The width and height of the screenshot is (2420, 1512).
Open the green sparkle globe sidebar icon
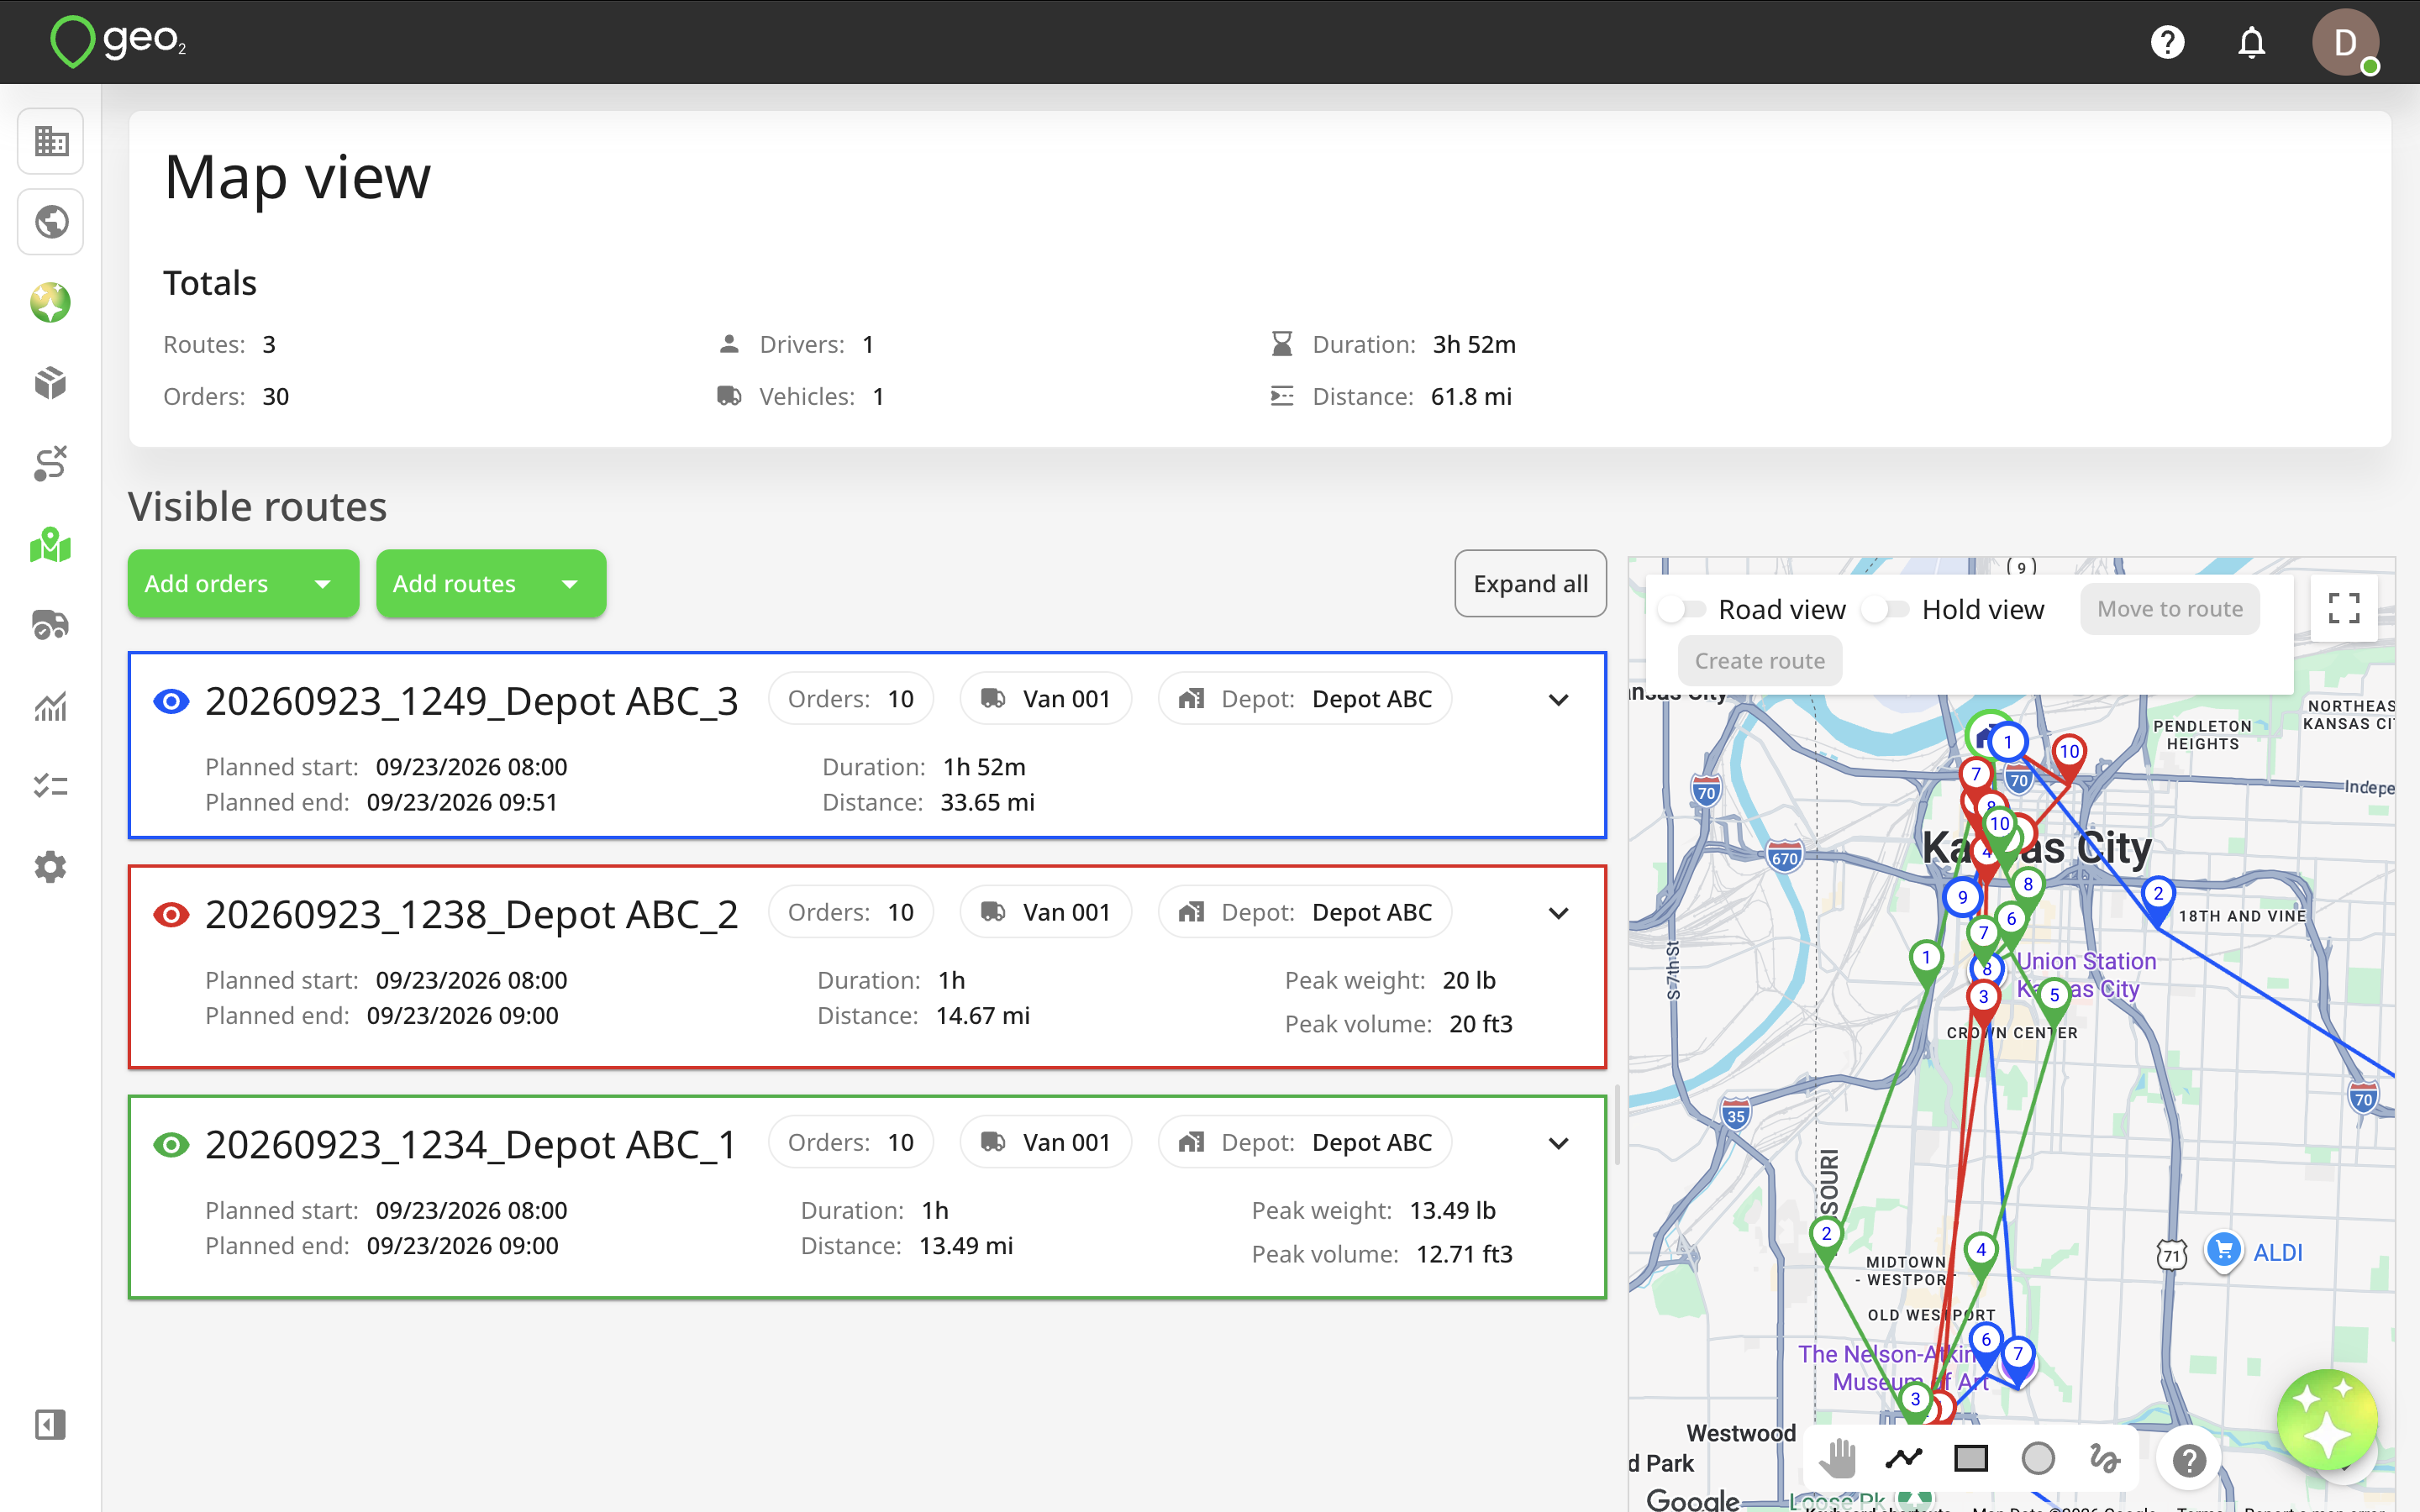click(51, 303)
